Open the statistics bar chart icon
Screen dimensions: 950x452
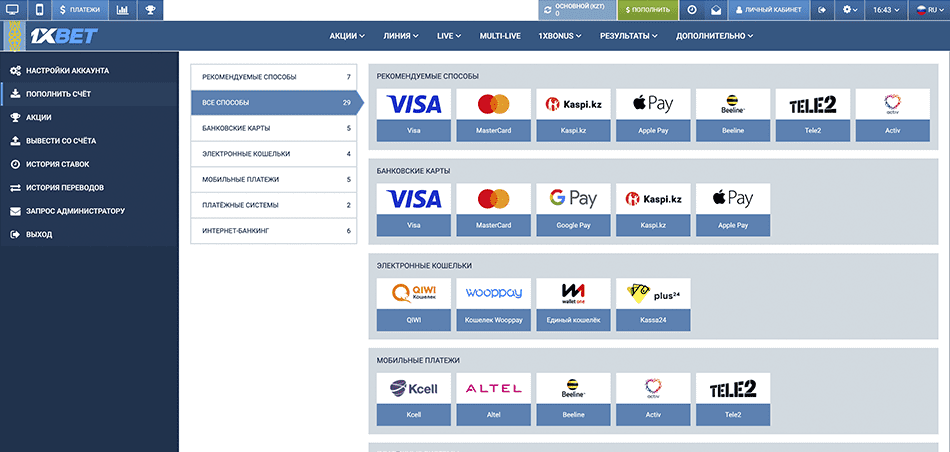(x=122, y=10)
